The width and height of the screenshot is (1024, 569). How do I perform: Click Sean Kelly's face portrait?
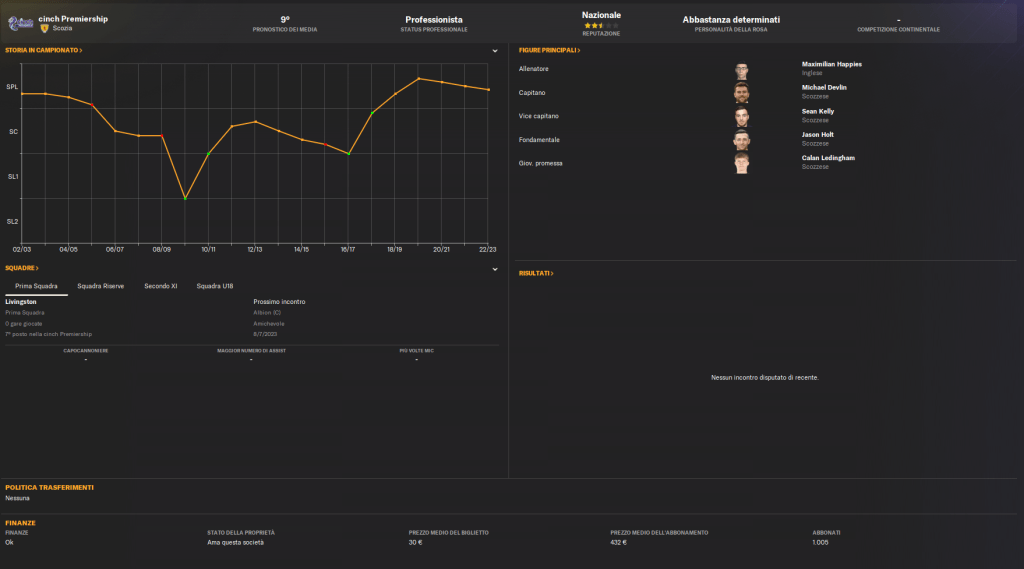[741, 117]
